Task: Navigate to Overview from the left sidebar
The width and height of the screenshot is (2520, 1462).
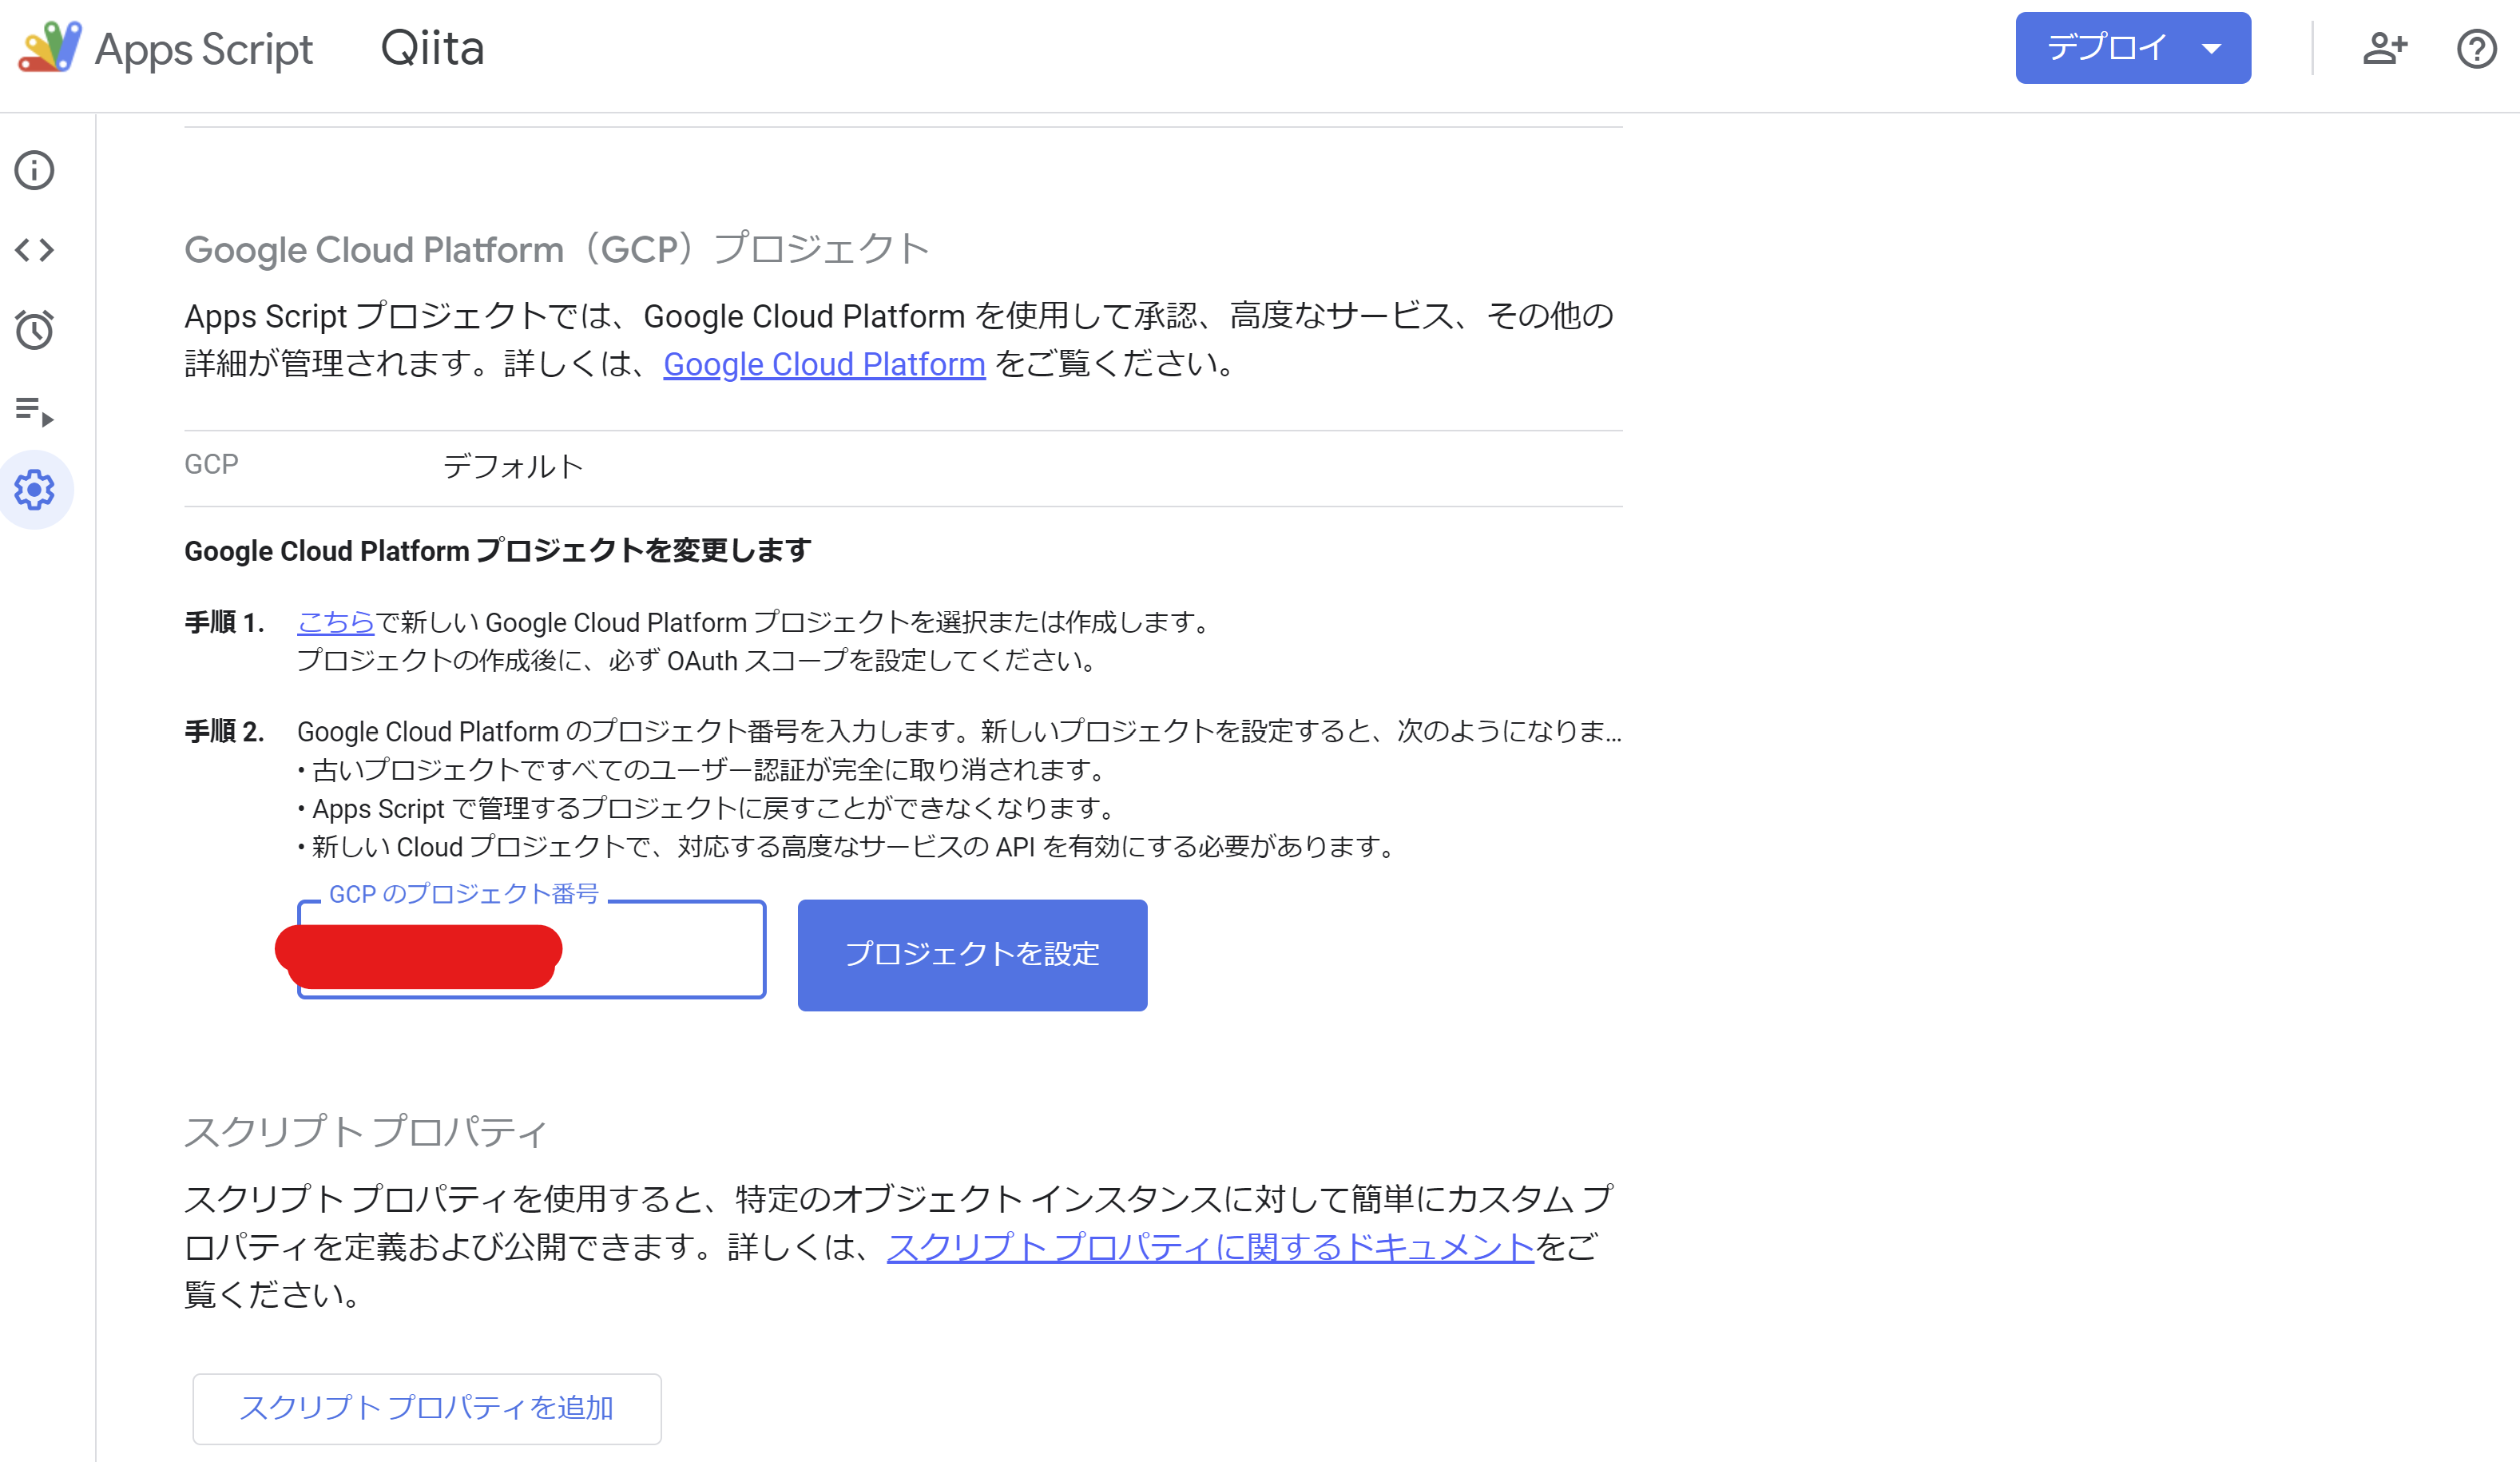Action: pos(36,170)
